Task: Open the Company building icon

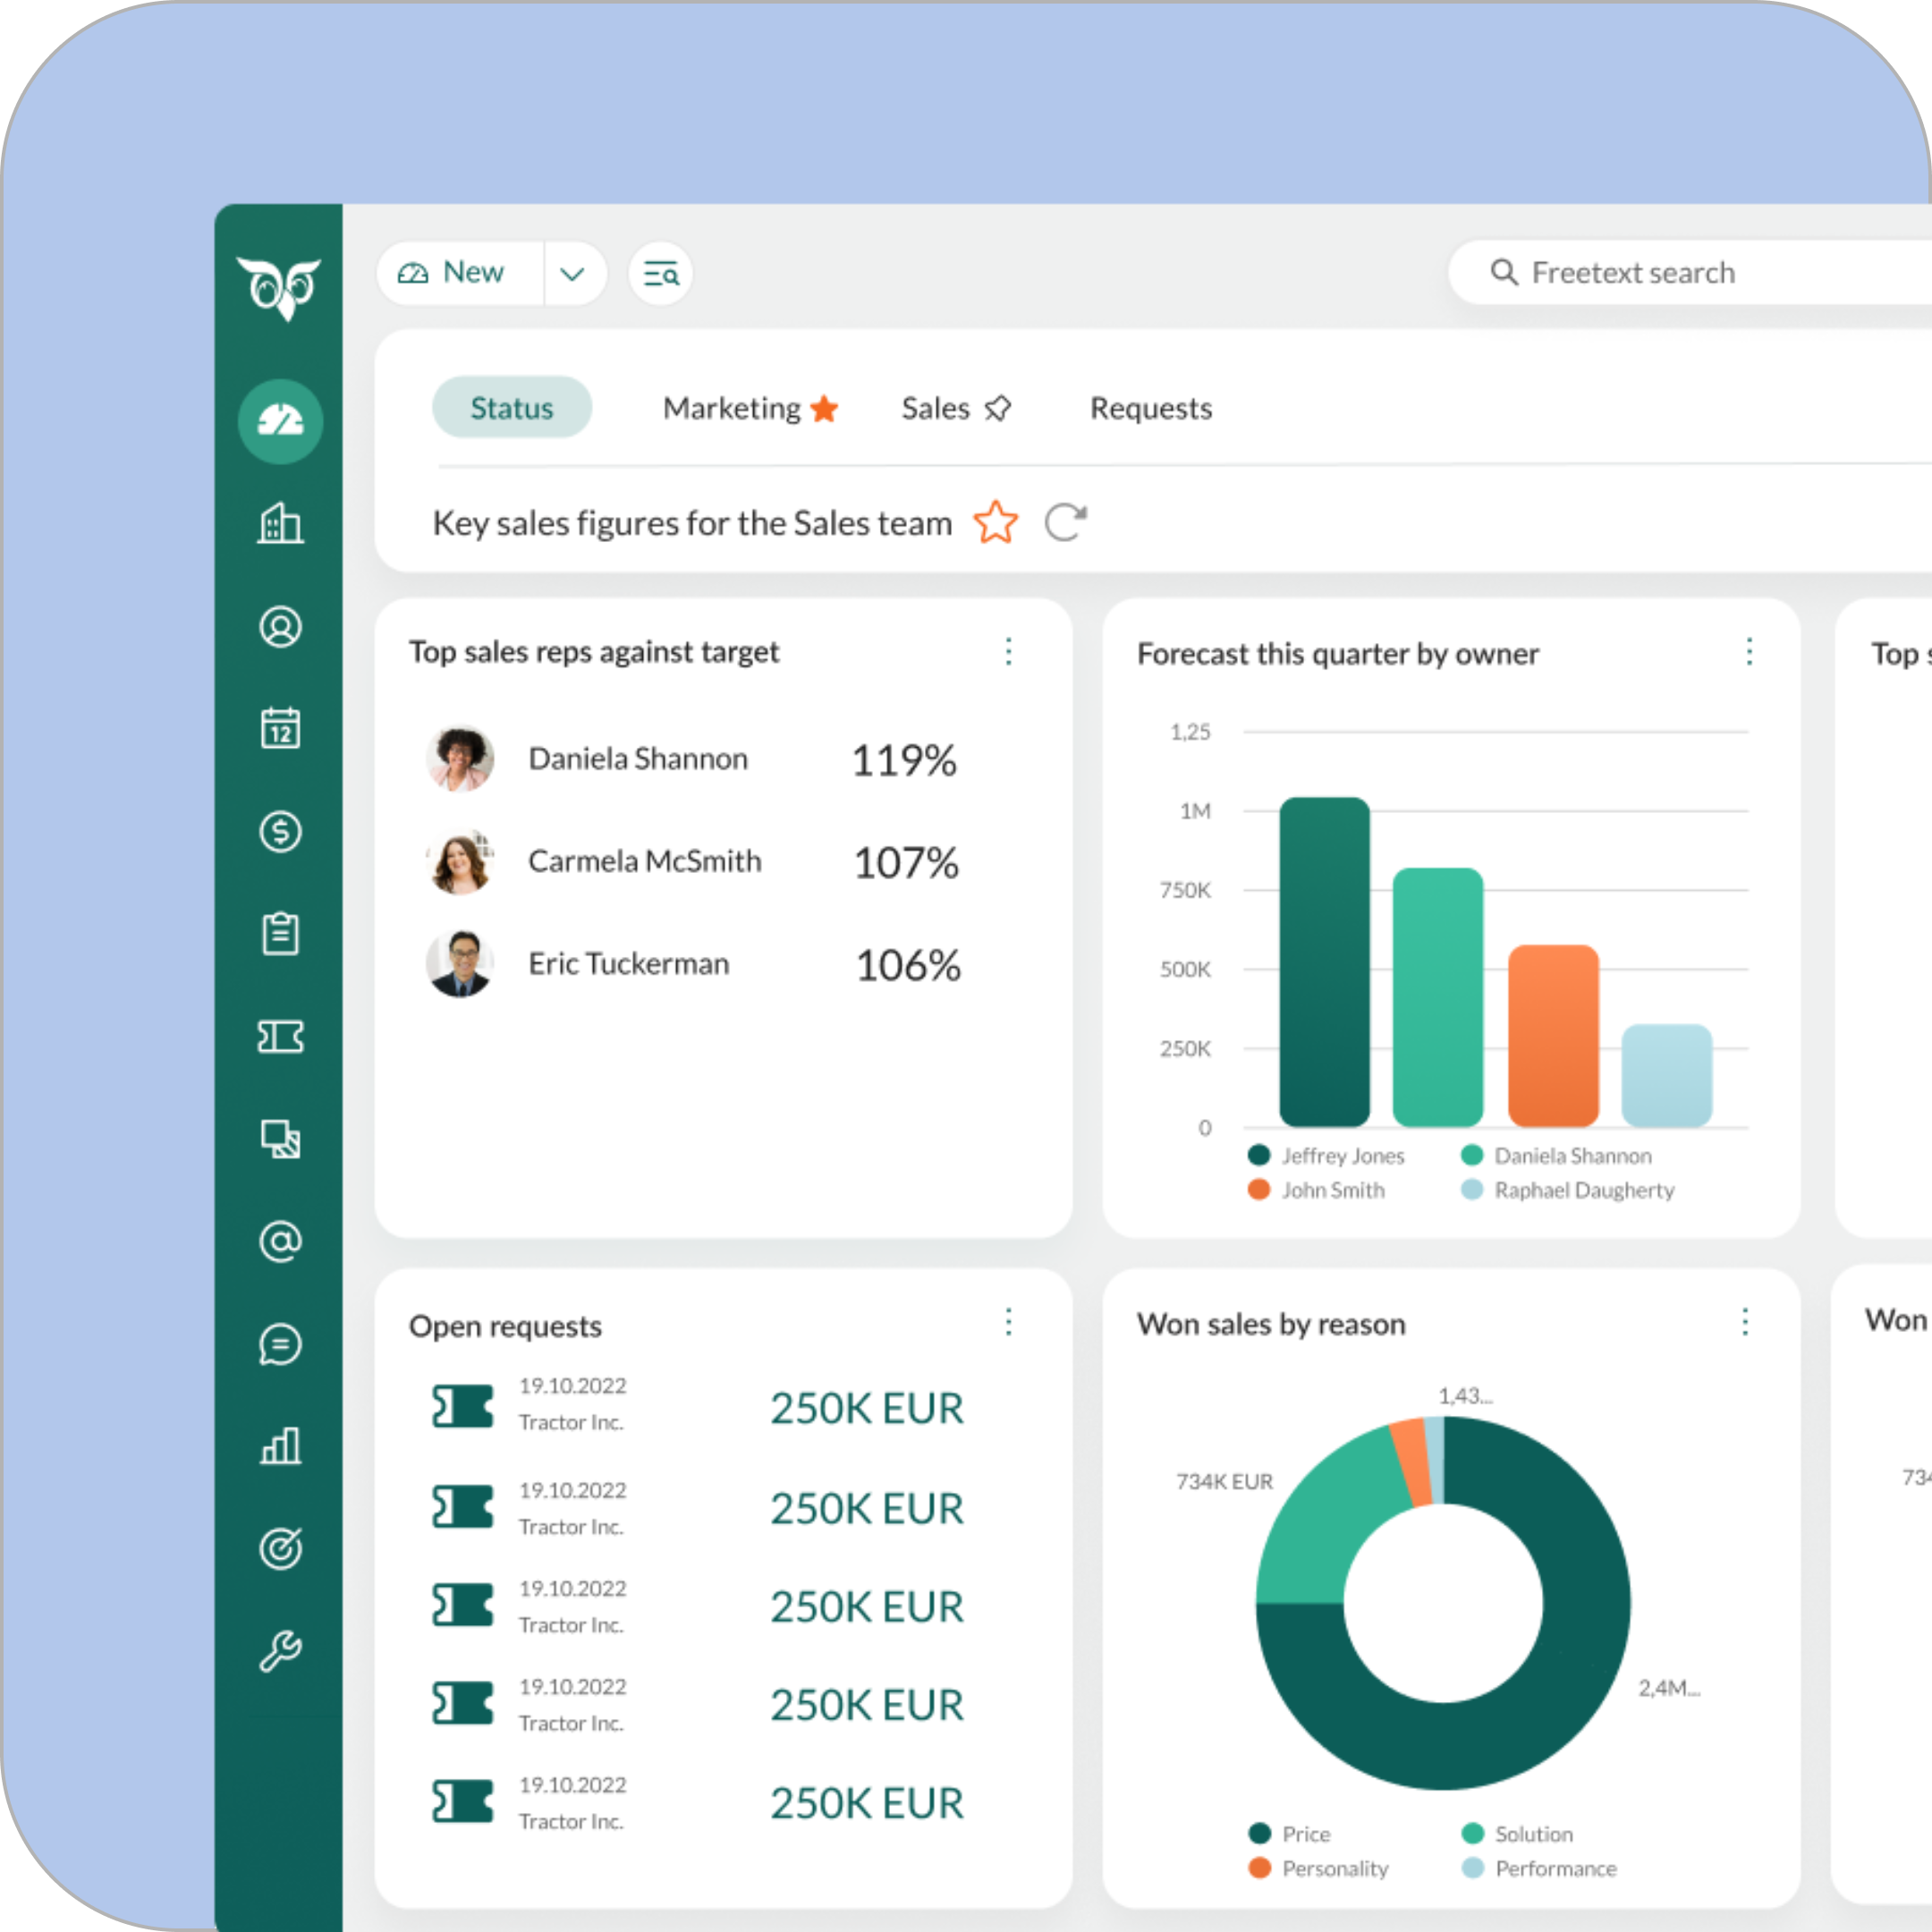Action: 280,523
